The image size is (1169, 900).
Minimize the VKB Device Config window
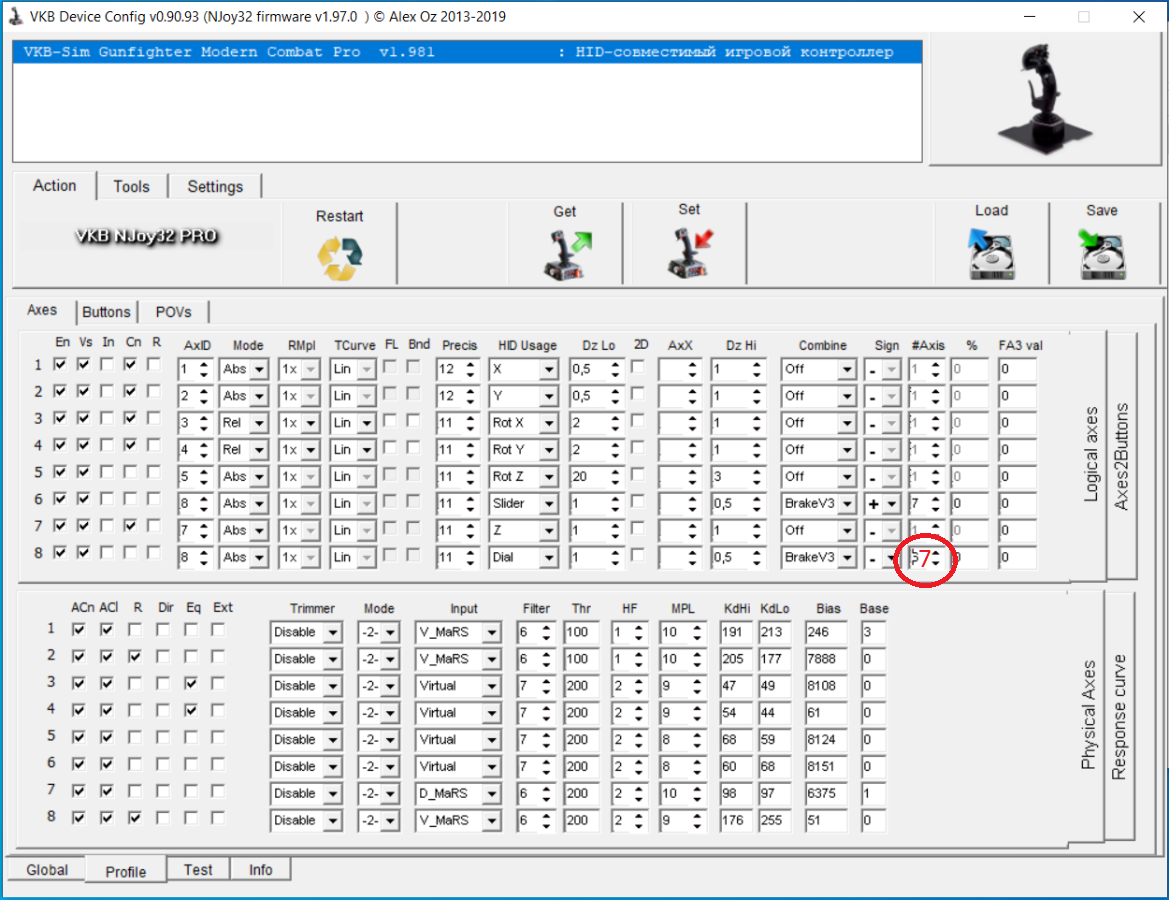(1030, 16)
